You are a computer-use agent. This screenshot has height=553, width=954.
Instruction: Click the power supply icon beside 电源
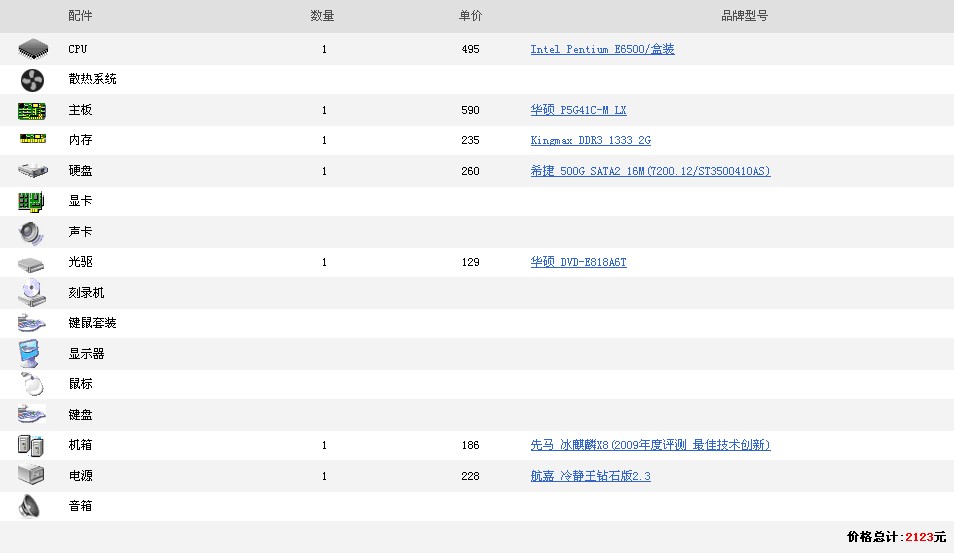(31, 474)
